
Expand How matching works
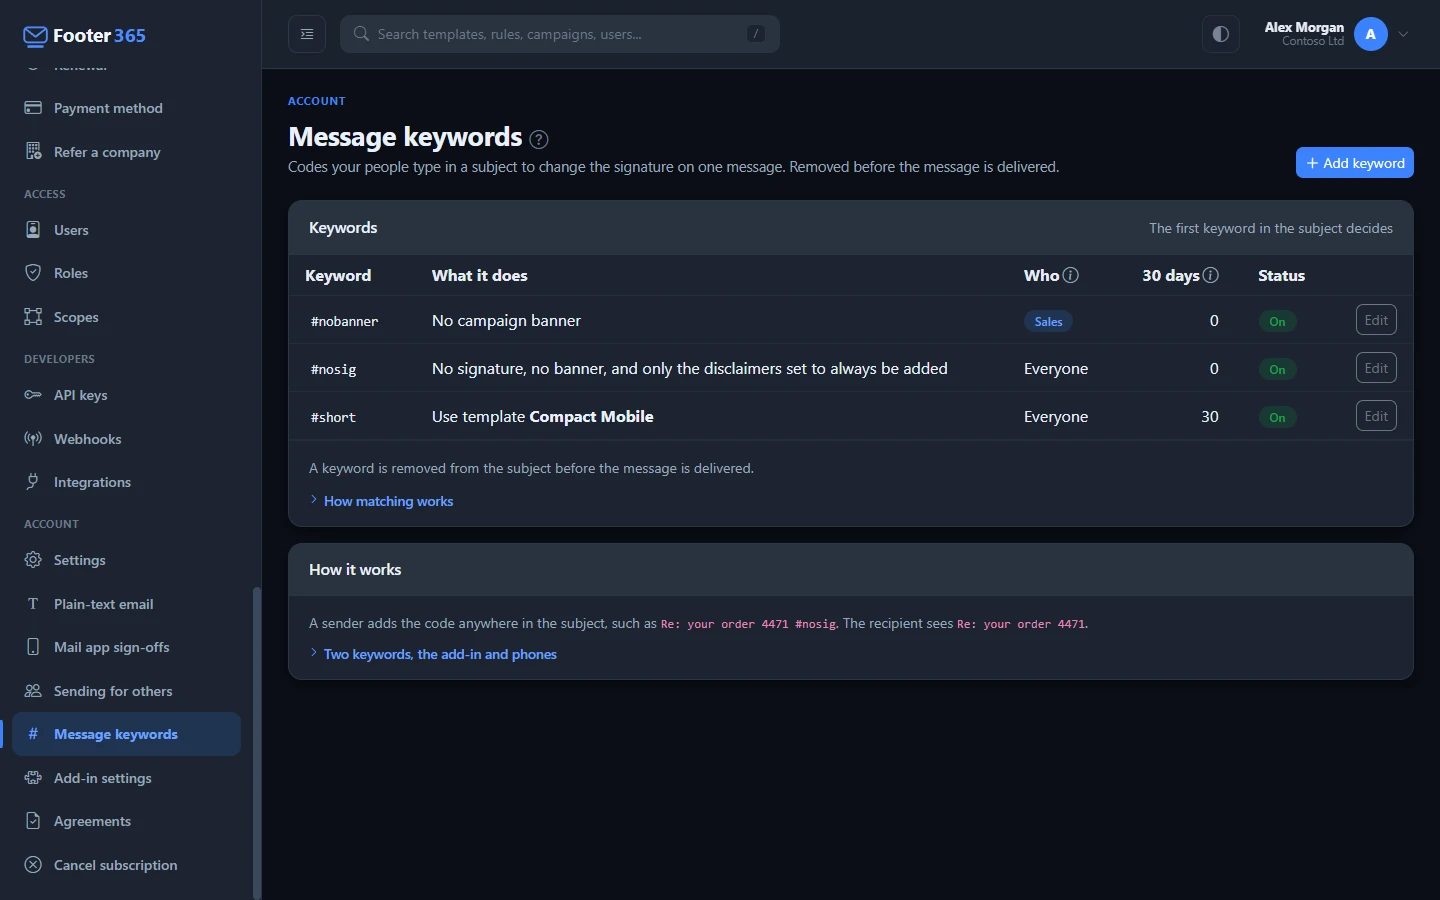(381, 501)
